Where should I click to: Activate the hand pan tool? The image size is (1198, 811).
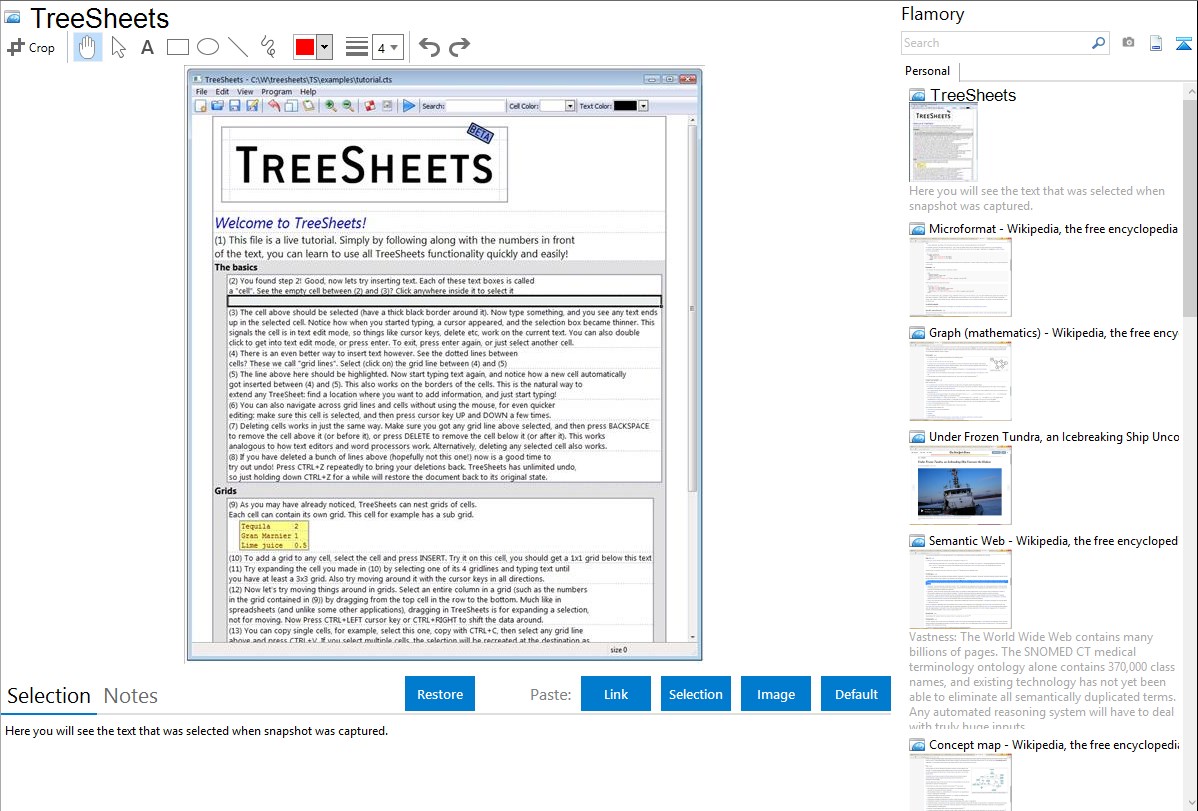87,47
